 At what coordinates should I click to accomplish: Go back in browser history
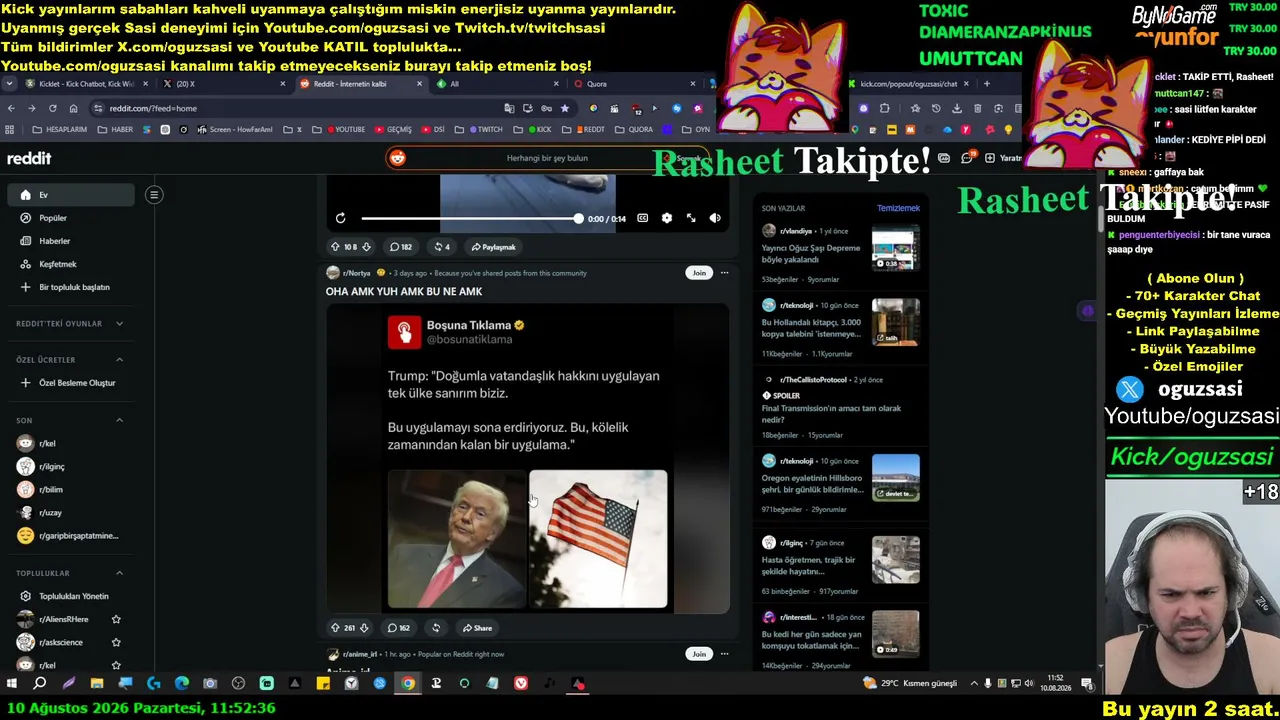coord(11,108)
